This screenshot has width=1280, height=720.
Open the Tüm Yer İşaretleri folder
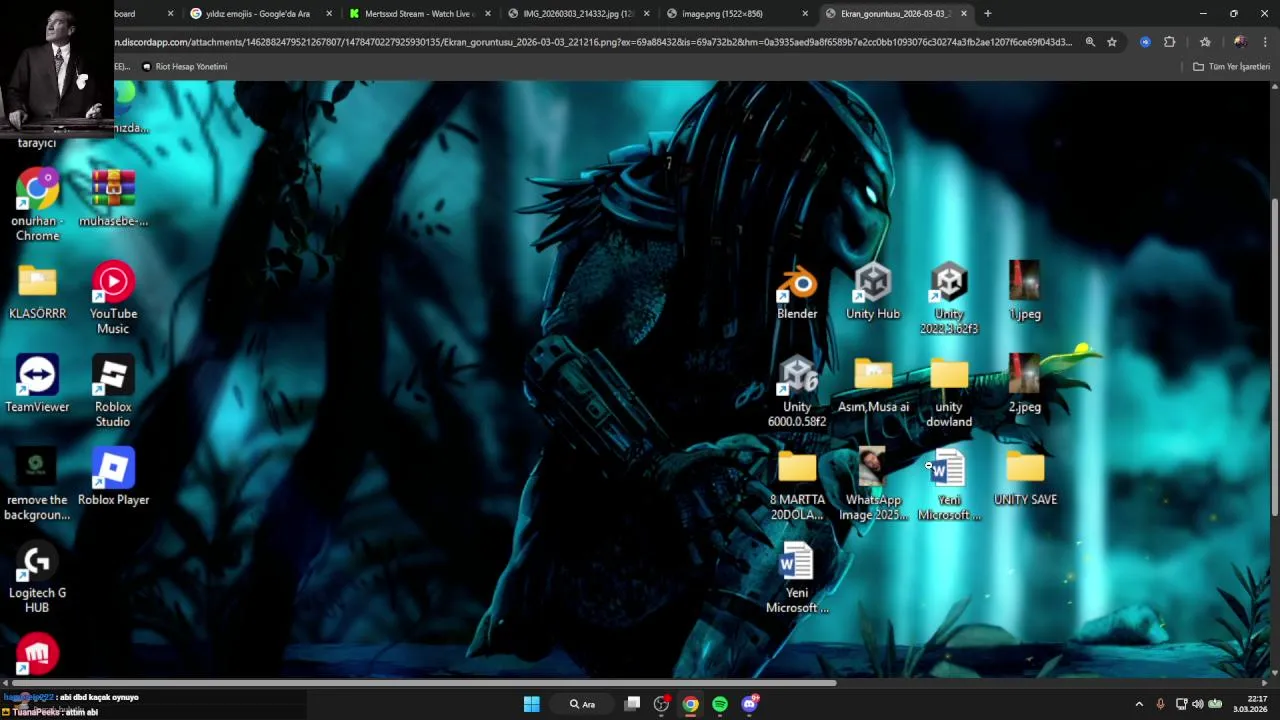tap(1232, 67)
